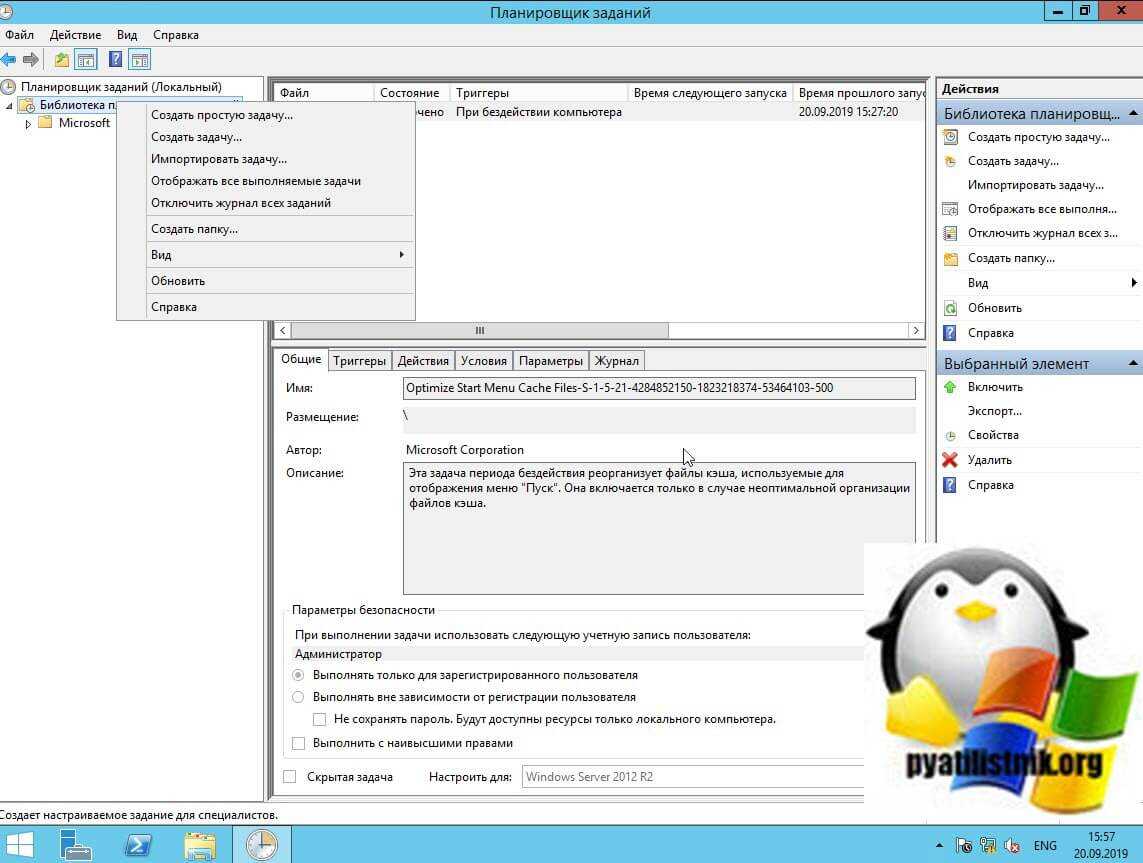Click Экспорт... in the actions panel
The width and height of the screenshot is (1143, 863).
coord(994,411)
